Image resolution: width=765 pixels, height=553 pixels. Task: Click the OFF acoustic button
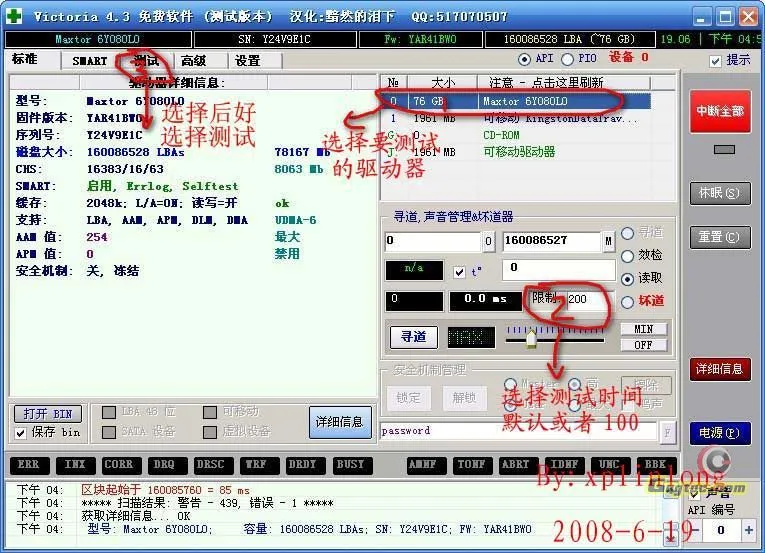[x=644, y=345]
